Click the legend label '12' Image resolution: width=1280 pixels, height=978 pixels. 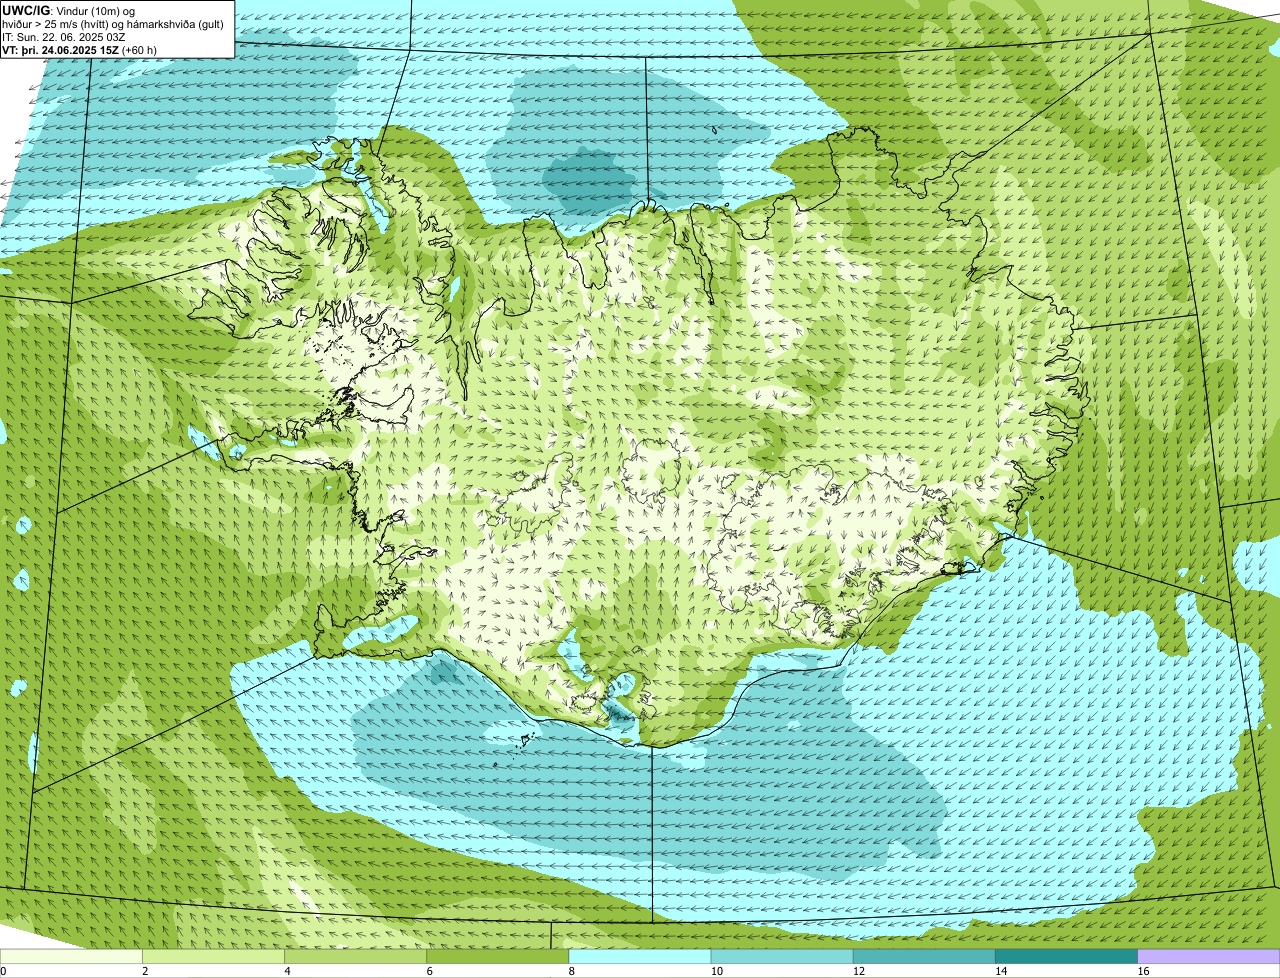(859, 971)
